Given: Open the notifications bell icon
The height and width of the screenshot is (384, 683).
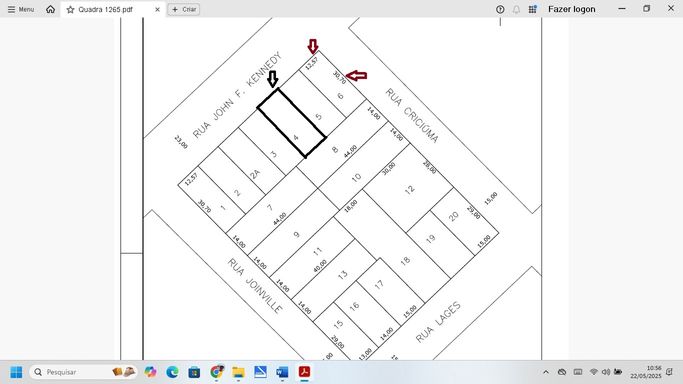Looking at the screenshot, I should coord(516,9).
